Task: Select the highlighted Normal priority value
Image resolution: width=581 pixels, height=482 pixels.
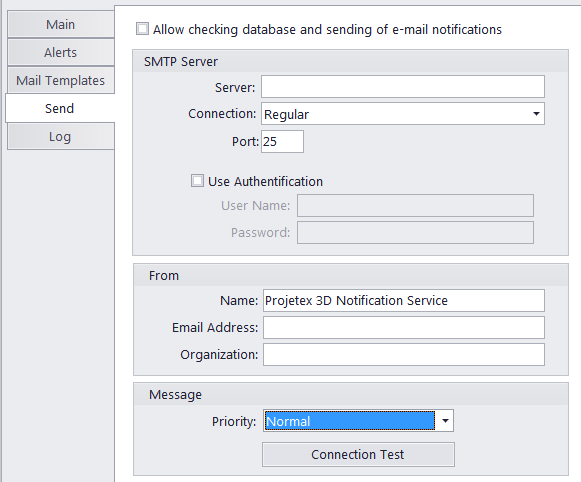Action: pyautogui.click(x=350, y=420)
